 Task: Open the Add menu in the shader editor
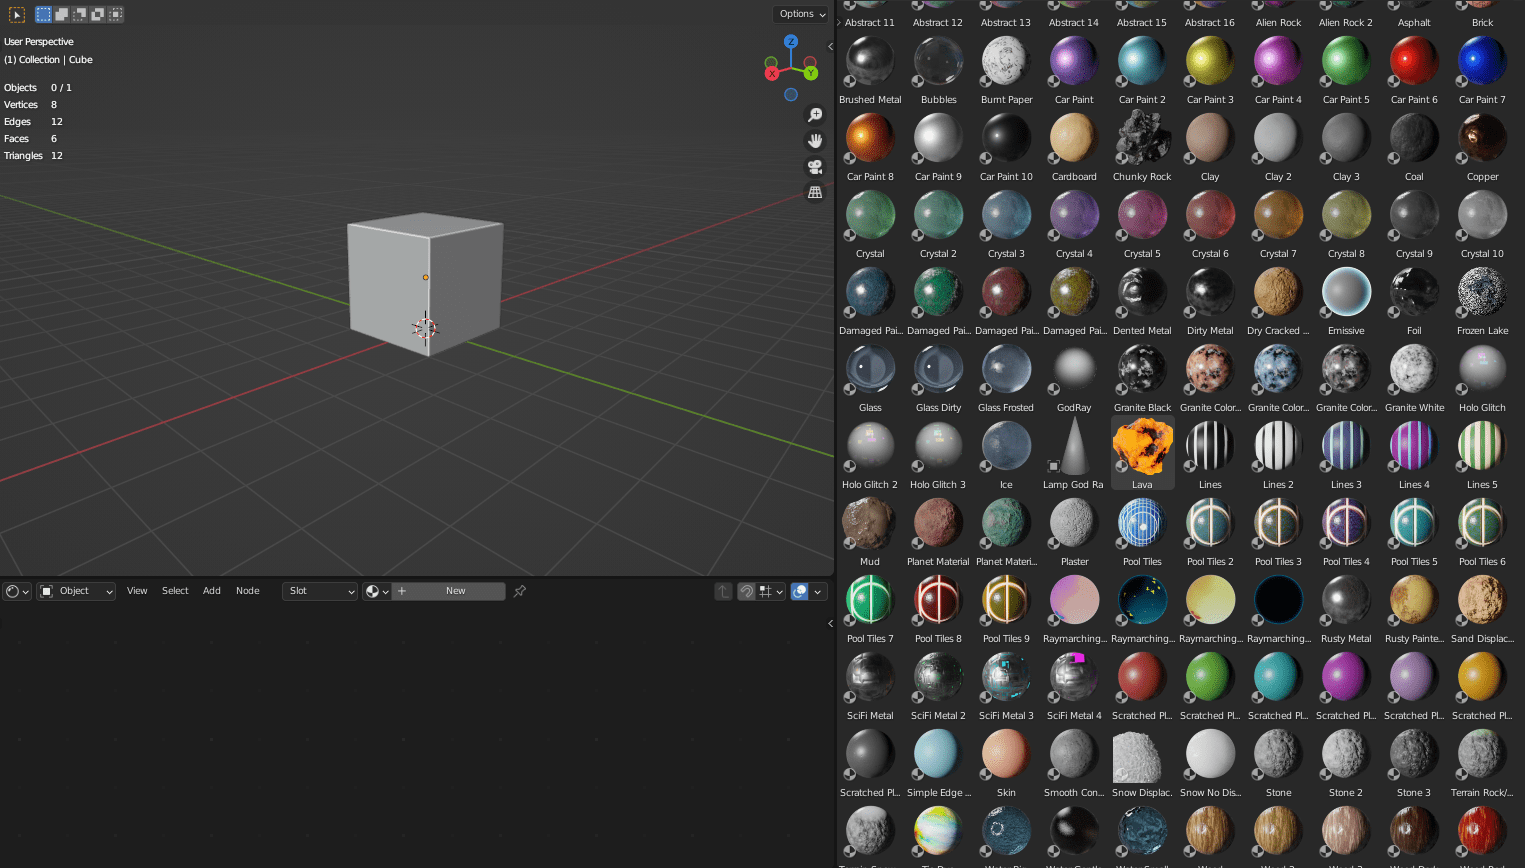[211, 591]
